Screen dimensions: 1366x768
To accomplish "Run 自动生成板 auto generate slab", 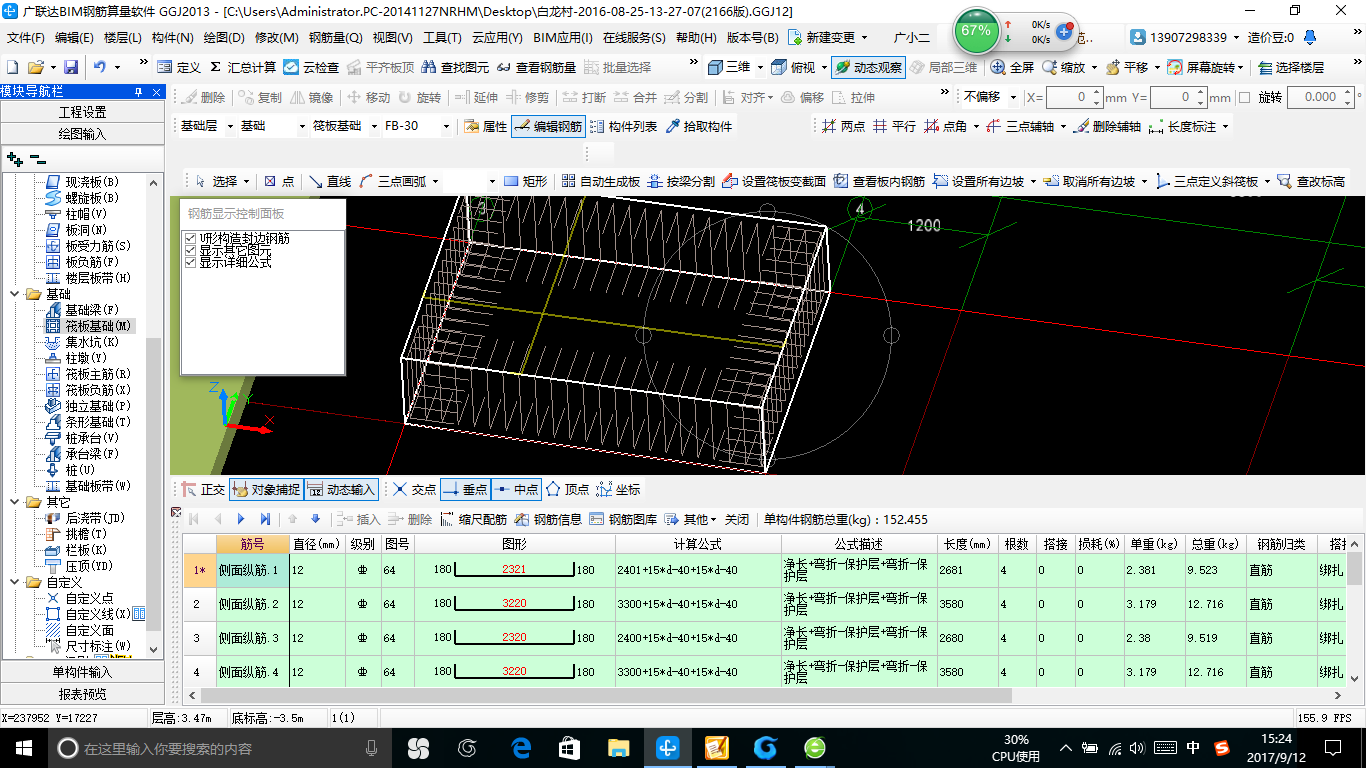I will pyautogui.click(x=600, y=181).
